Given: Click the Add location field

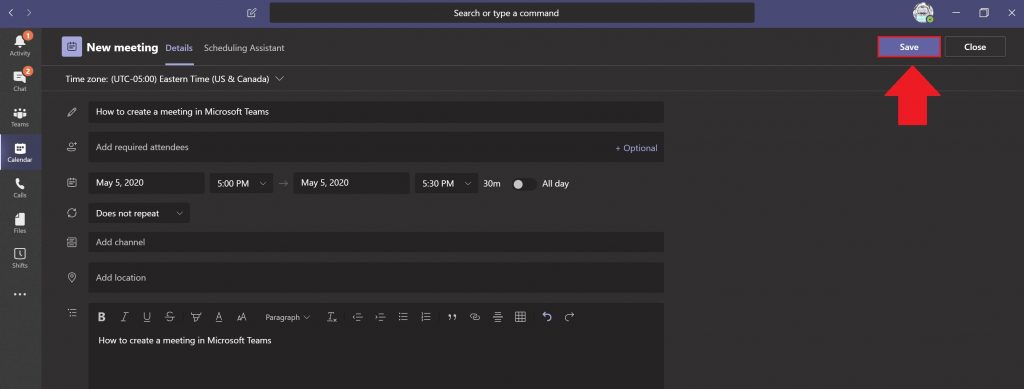Looking at the screenshot, I should [x=376, y=277].
